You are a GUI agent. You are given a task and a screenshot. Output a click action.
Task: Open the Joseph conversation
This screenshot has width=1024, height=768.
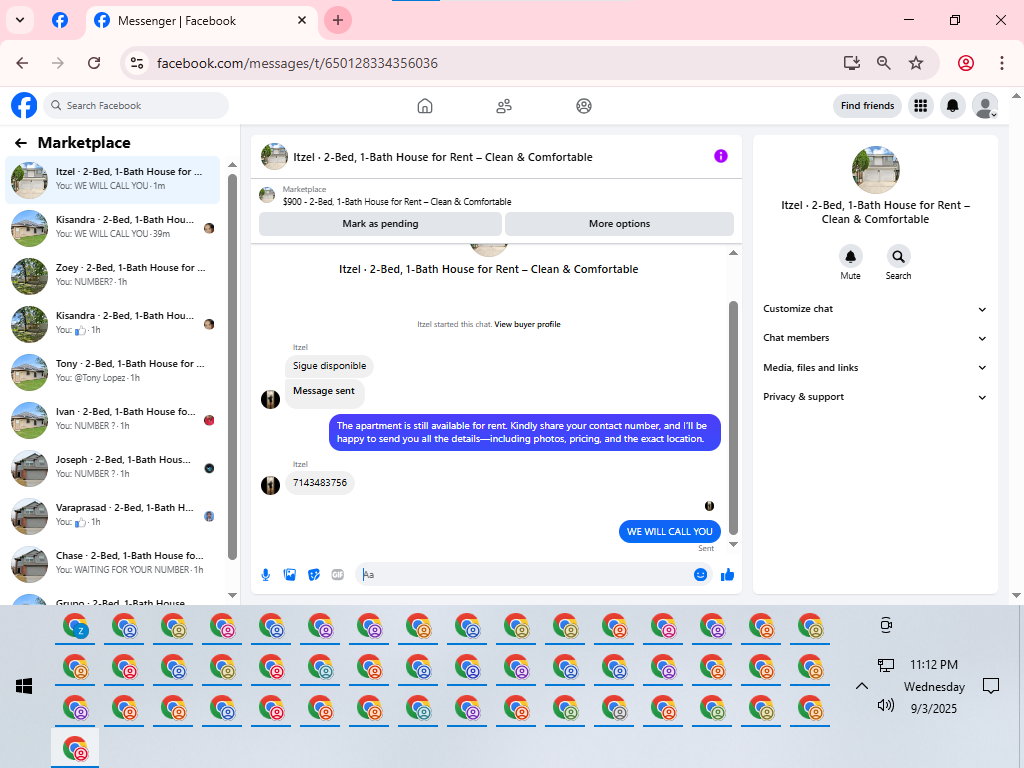click(x=112, y=468)
